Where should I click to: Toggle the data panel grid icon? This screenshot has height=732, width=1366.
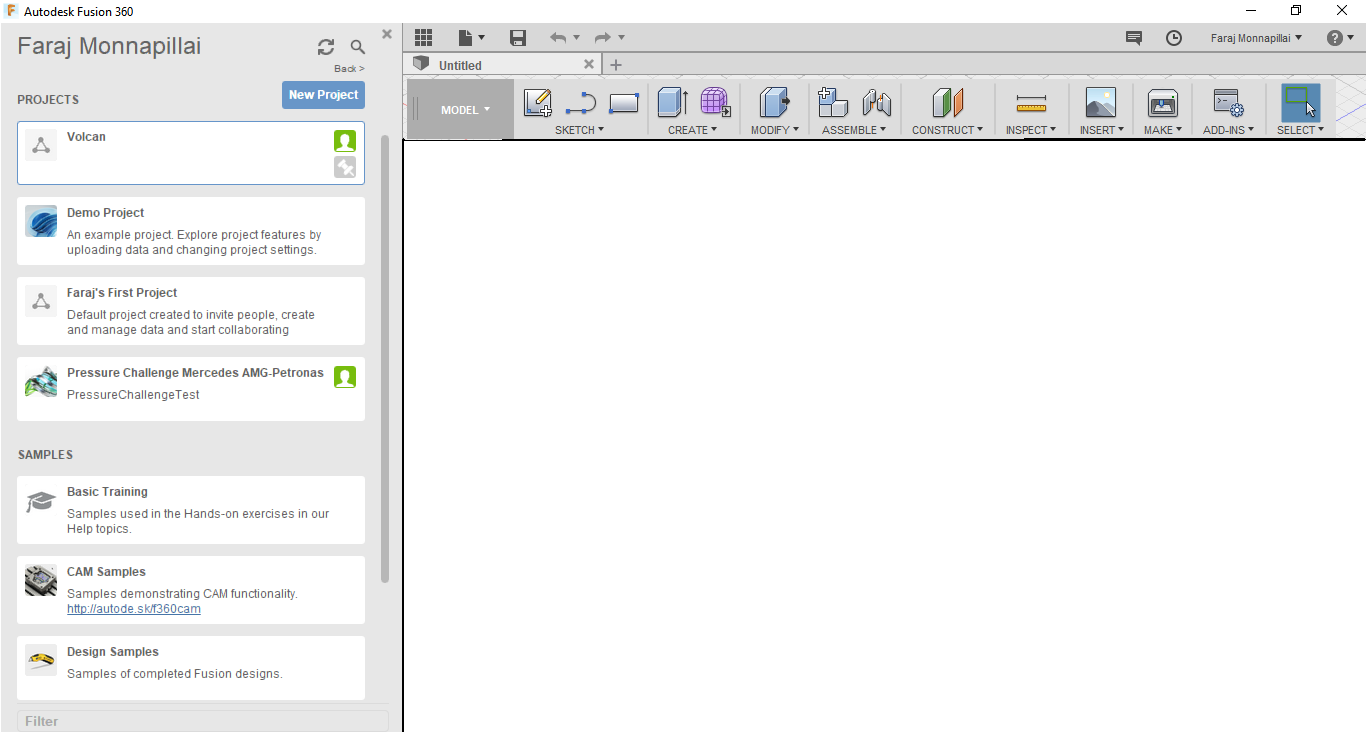(423, 38)
